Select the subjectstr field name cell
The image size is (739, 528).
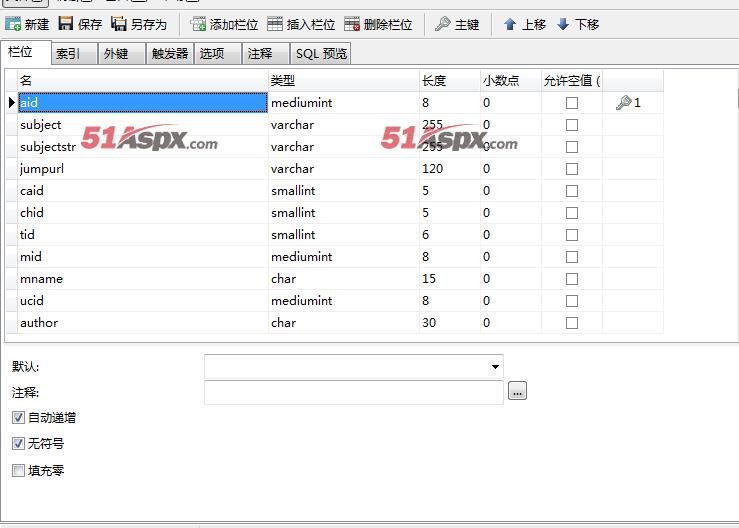[x=143, y=147]
